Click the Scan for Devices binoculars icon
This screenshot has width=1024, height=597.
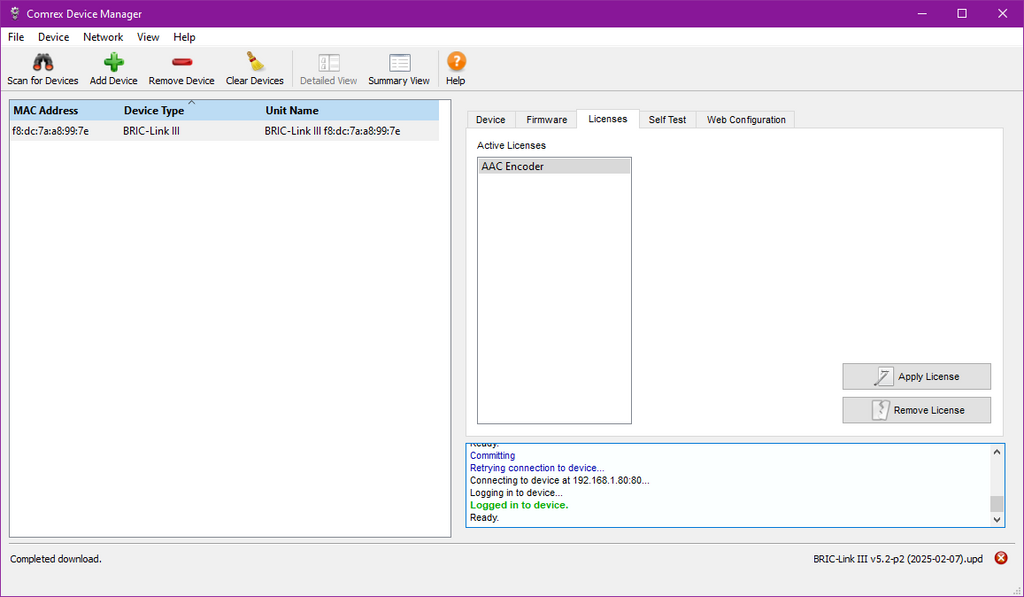[x=42, y=63]
